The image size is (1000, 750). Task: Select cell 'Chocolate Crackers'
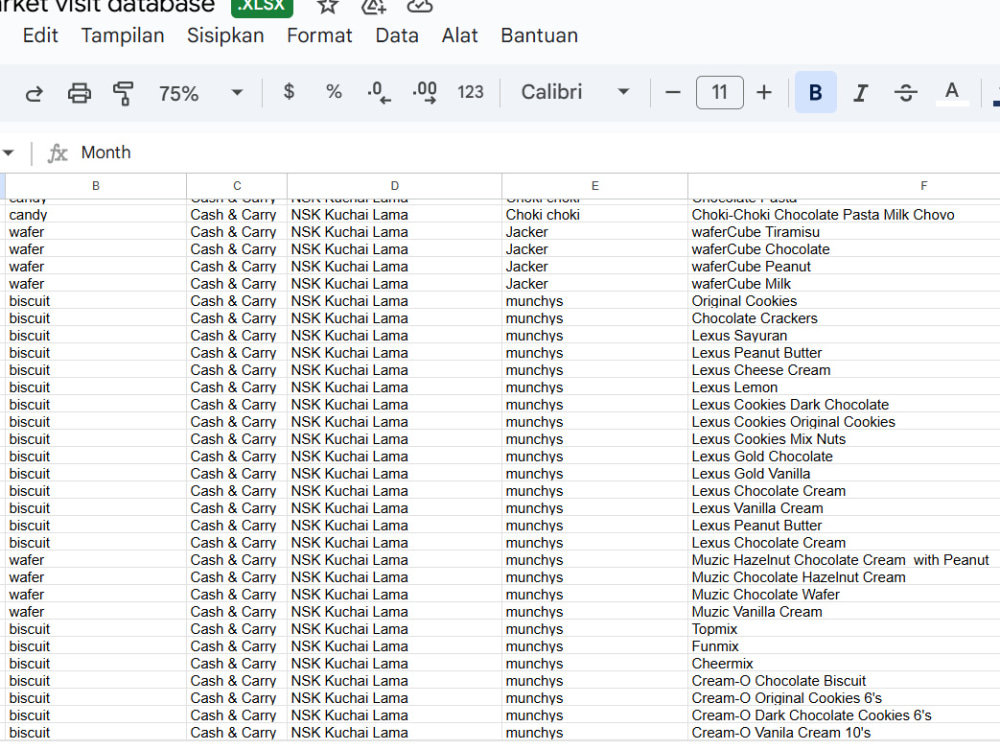[844, 318]
